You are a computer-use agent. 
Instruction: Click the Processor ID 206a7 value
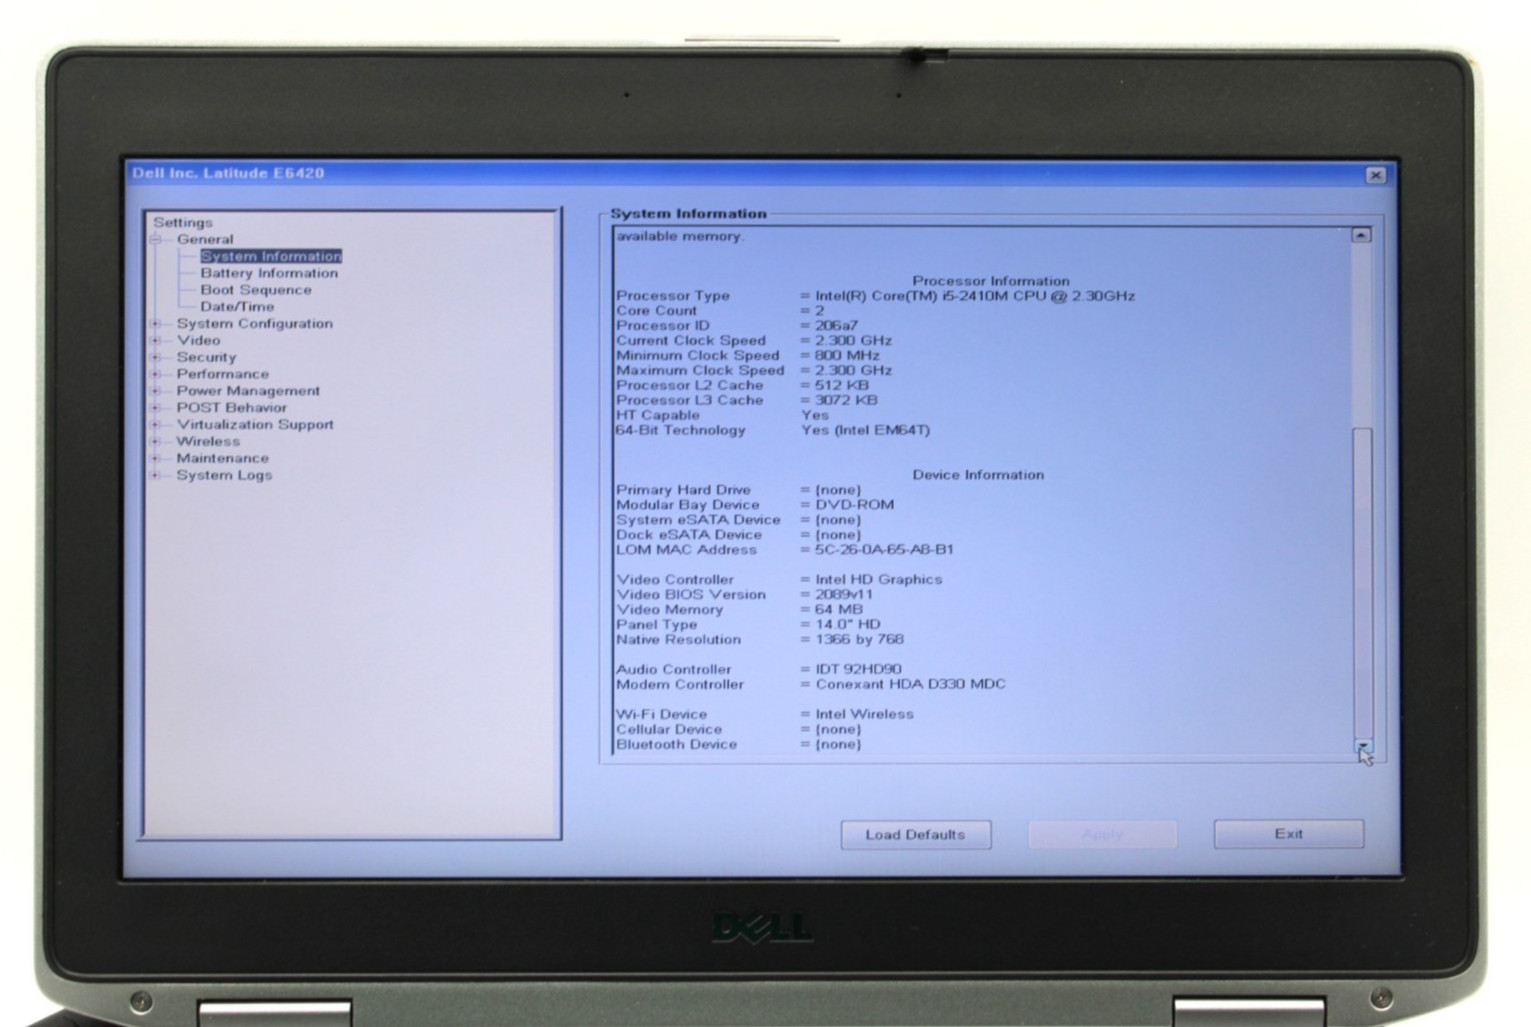(836, 326)
